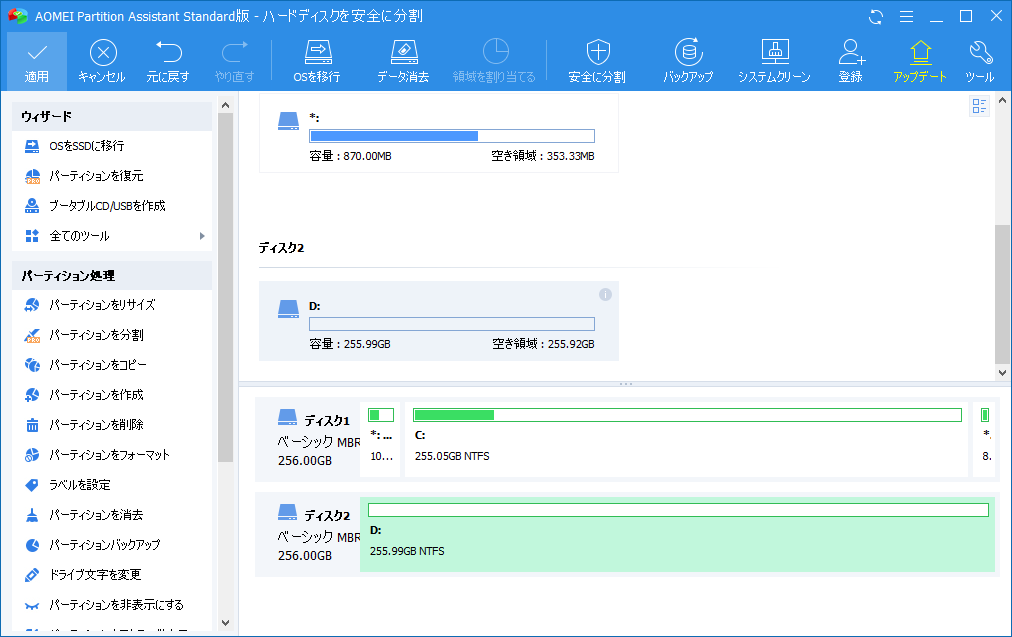Toggle the view mode icon in disk list
Image resolution: width=1012 pixels, height=637 pixels.
(979, 106)
